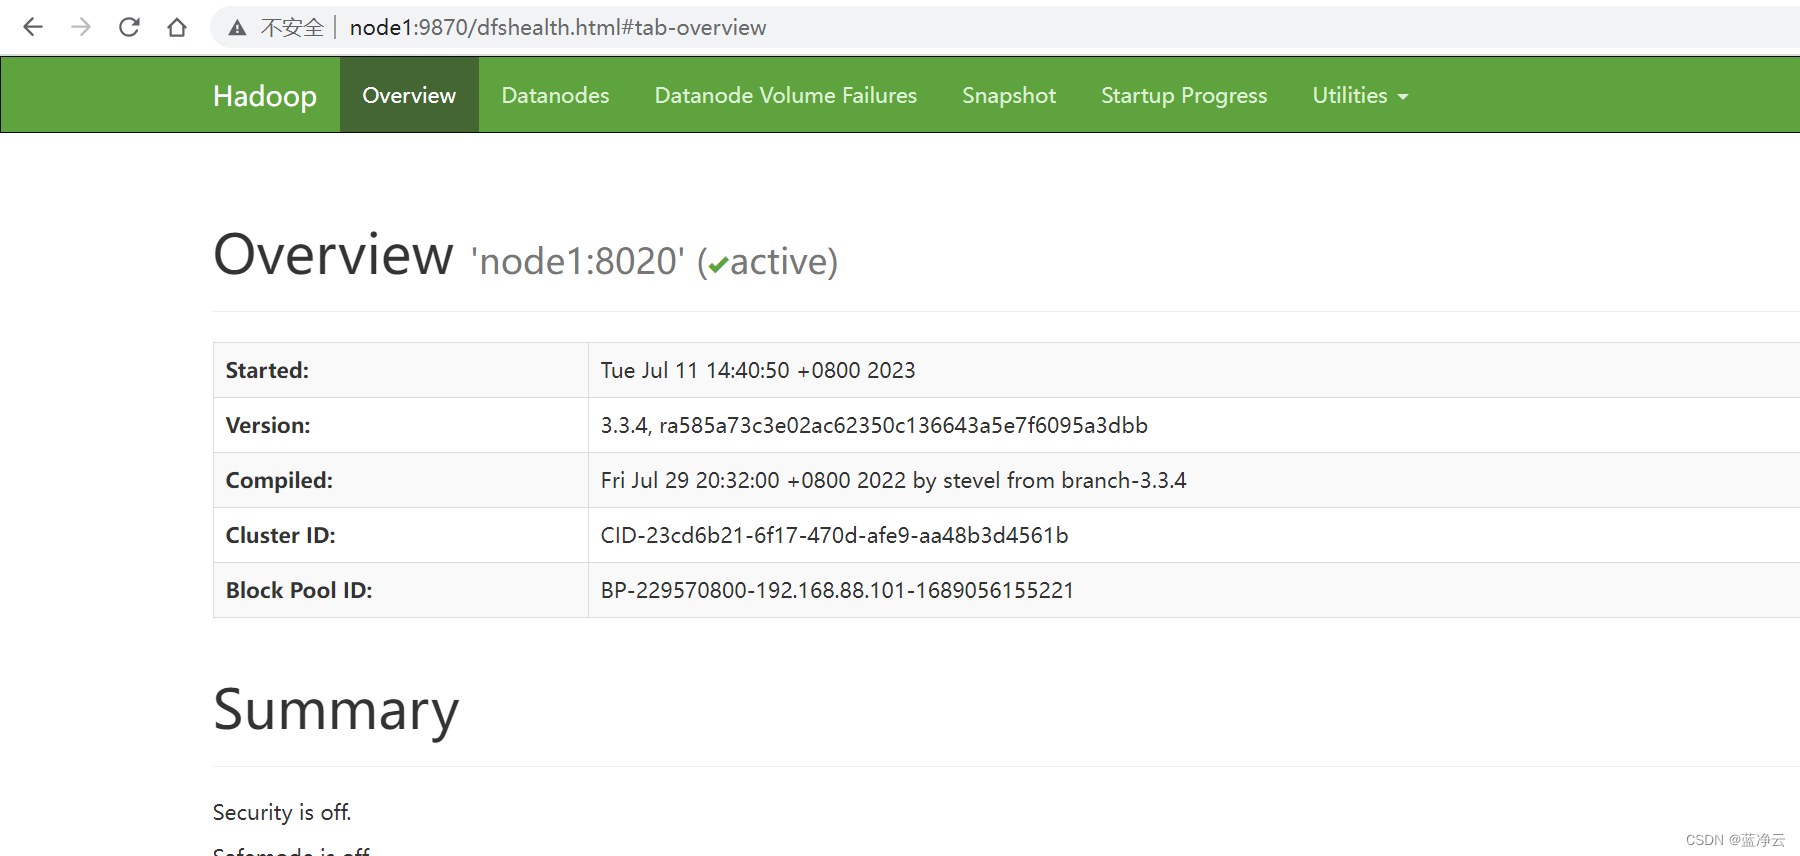
Task: Click the not-secure warning triangle icon
Action: [x=237, y=28]
